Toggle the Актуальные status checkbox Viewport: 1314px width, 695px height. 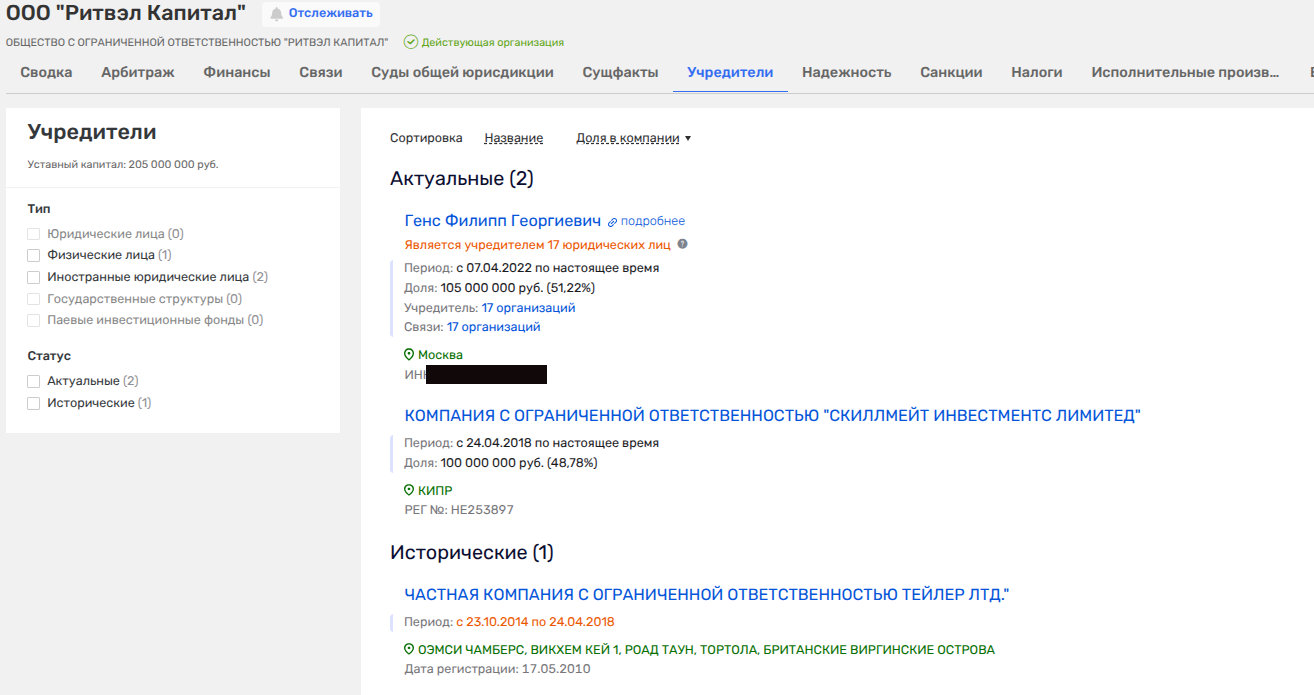point(34,382)
